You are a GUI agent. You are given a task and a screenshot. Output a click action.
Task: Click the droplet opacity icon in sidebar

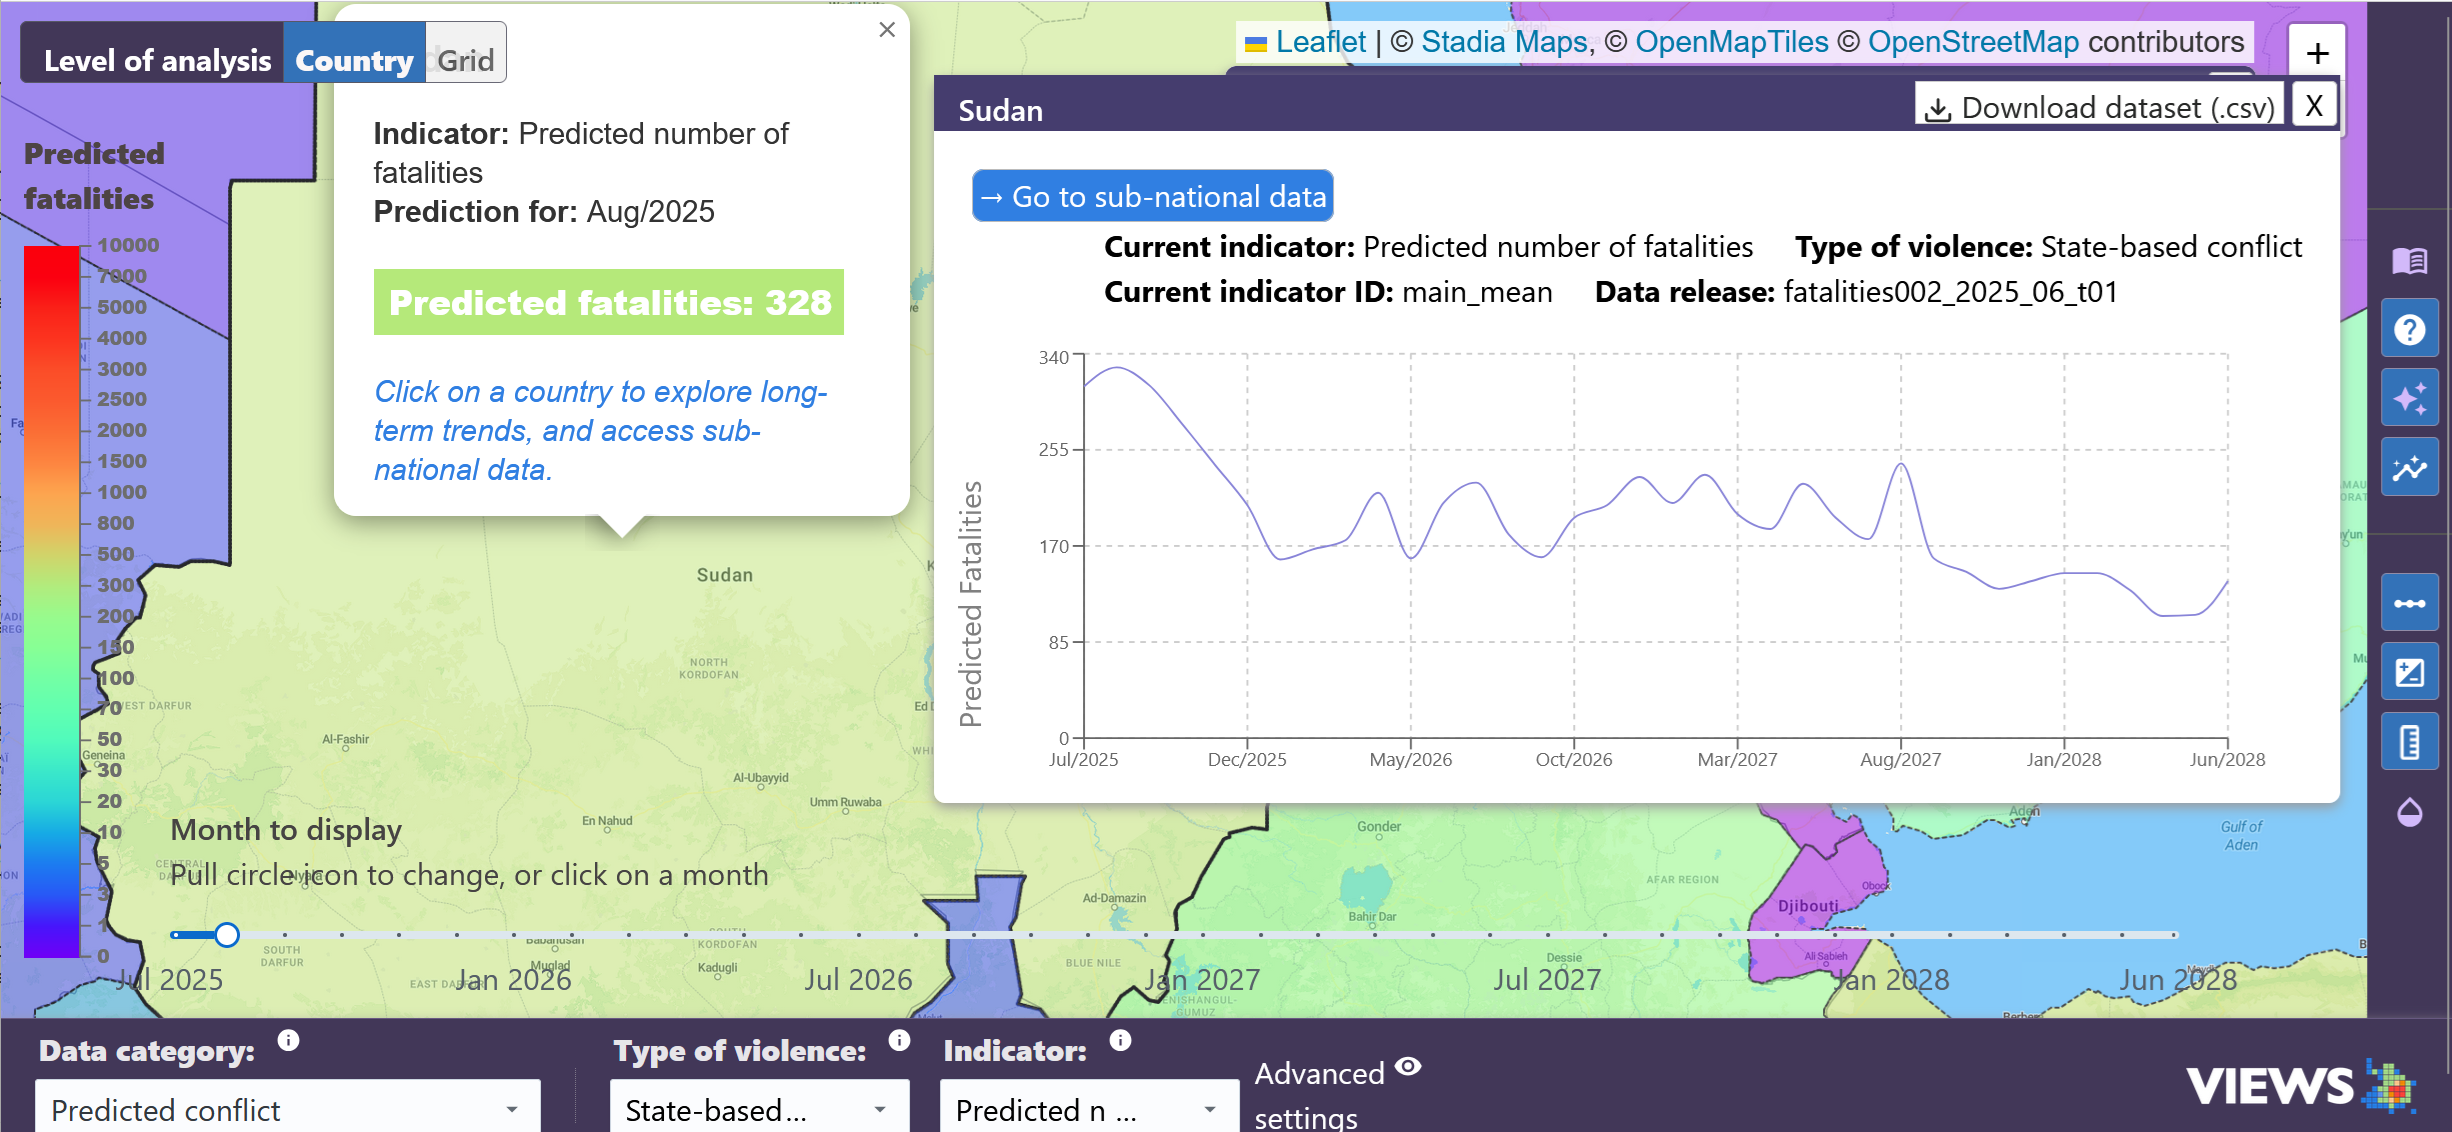click(x=2409, y=812)
